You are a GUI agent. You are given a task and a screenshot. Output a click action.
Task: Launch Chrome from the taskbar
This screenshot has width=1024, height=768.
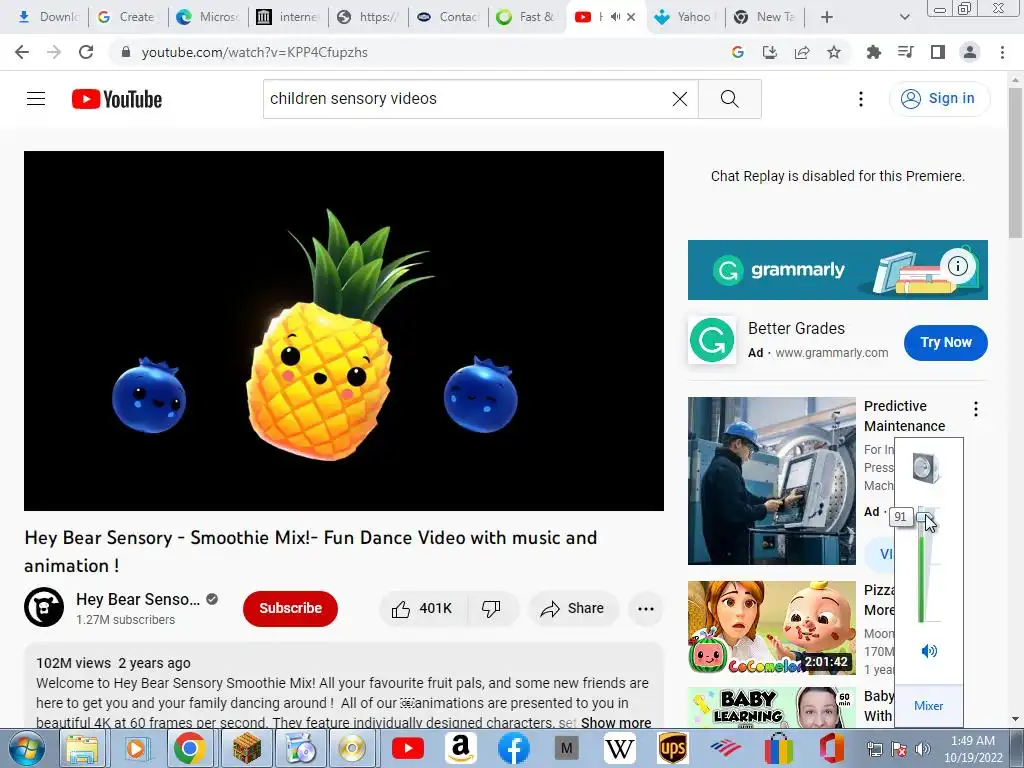pos(189,748)
